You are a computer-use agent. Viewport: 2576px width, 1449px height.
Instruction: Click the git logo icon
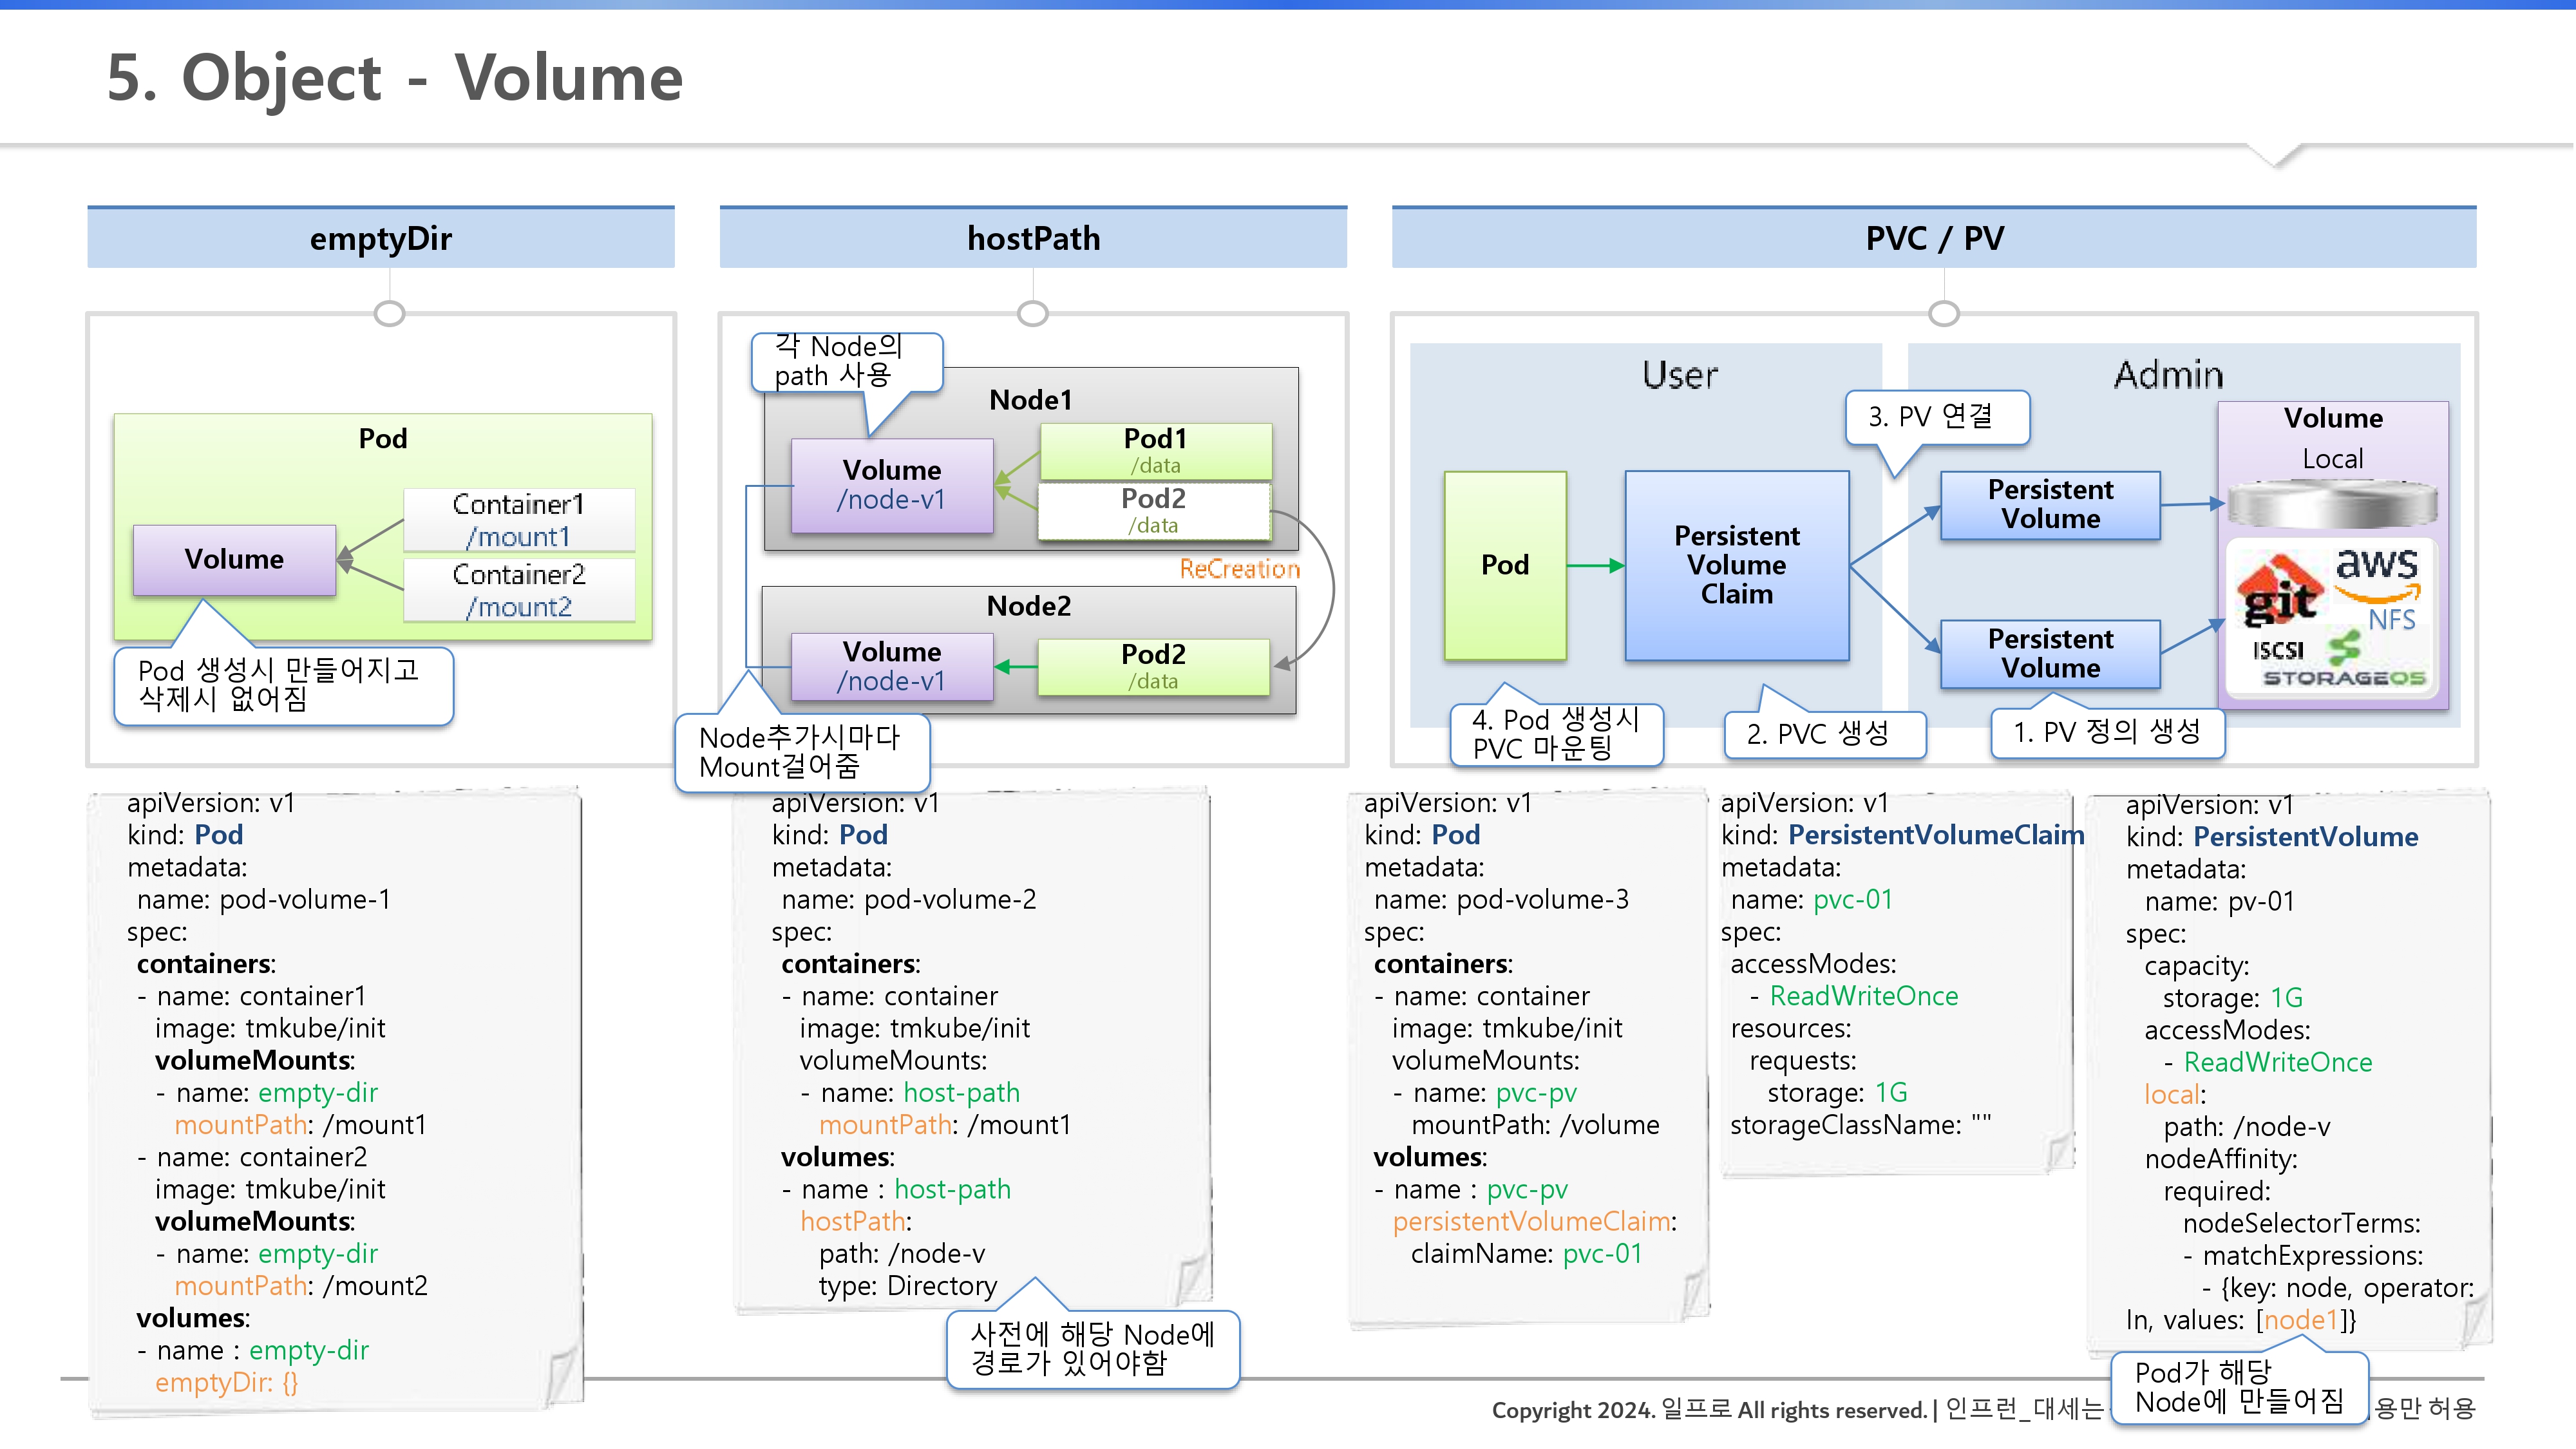click(2279, 591)
